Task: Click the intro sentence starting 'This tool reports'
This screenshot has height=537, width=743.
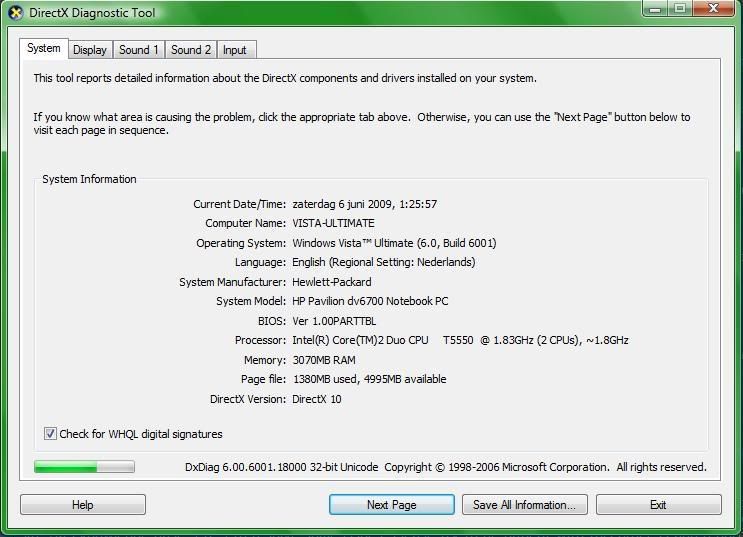Action: [x=285, y=78]
